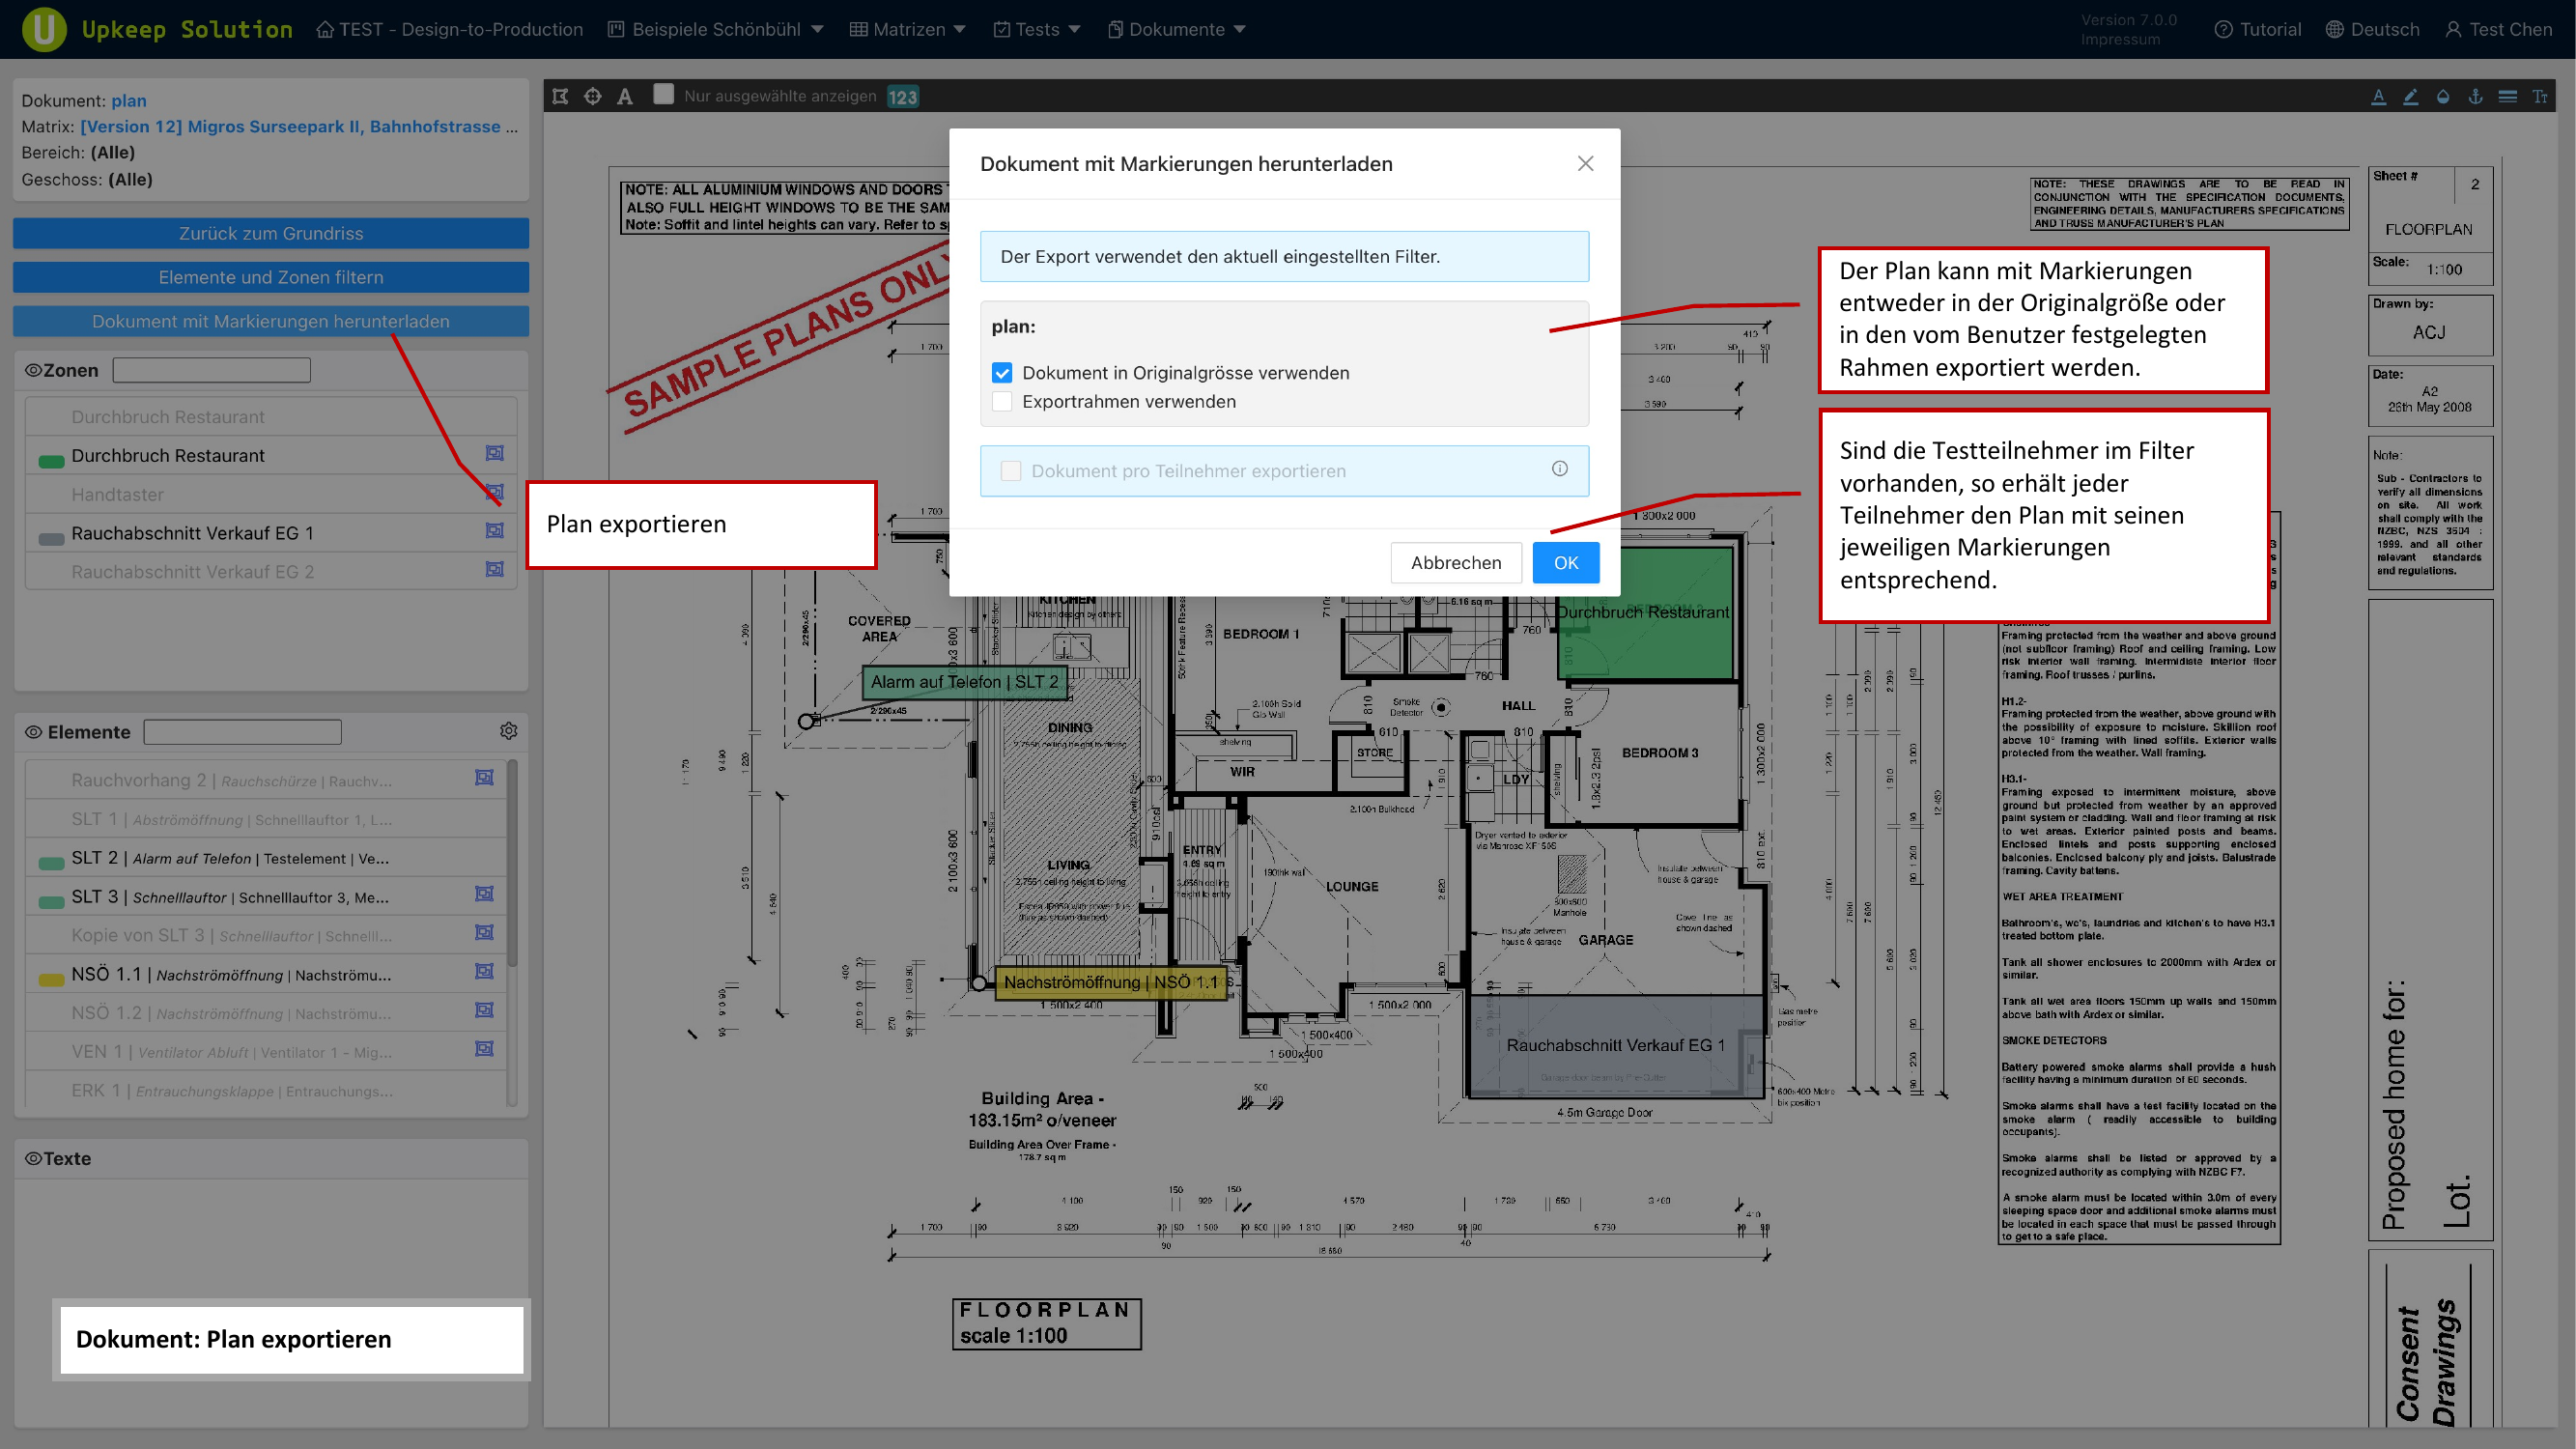The height and width of the screenshot is (1449, 2576).
Task: Enable Exportrahmen verwenden checkbox
Action: (x=1002, y=401)
